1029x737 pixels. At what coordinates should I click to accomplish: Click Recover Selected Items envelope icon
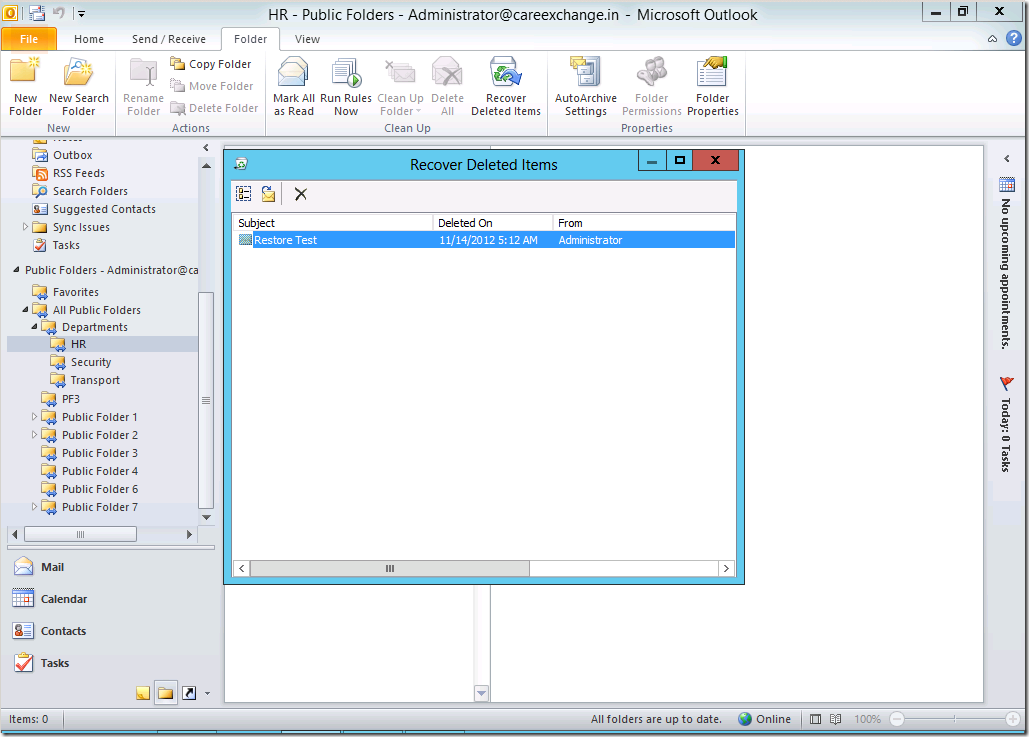268,194
